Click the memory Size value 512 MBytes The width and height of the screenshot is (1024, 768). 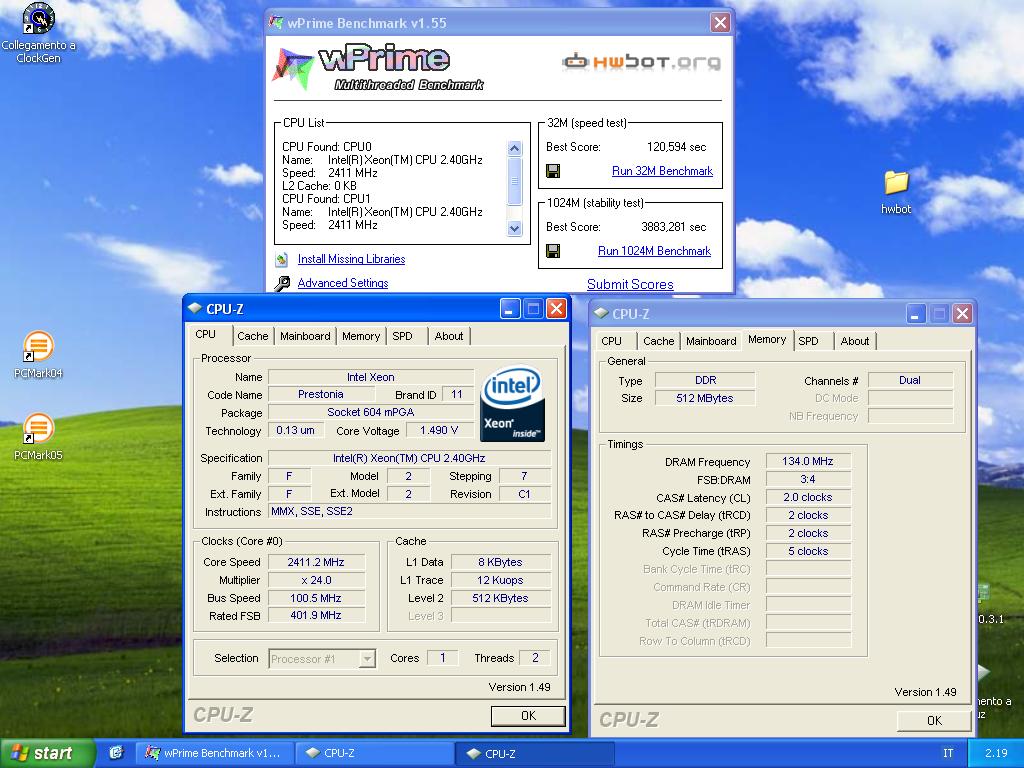(x=705, y=398)
